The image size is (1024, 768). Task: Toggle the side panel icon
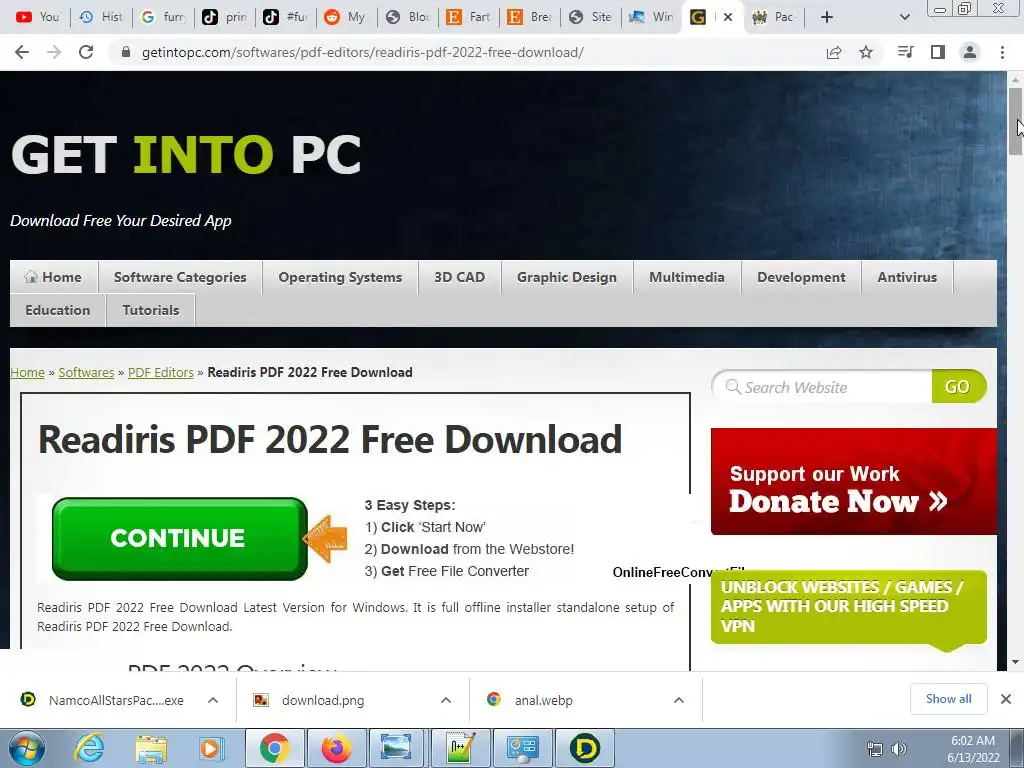pyautogui.click(x=938, y=52)
